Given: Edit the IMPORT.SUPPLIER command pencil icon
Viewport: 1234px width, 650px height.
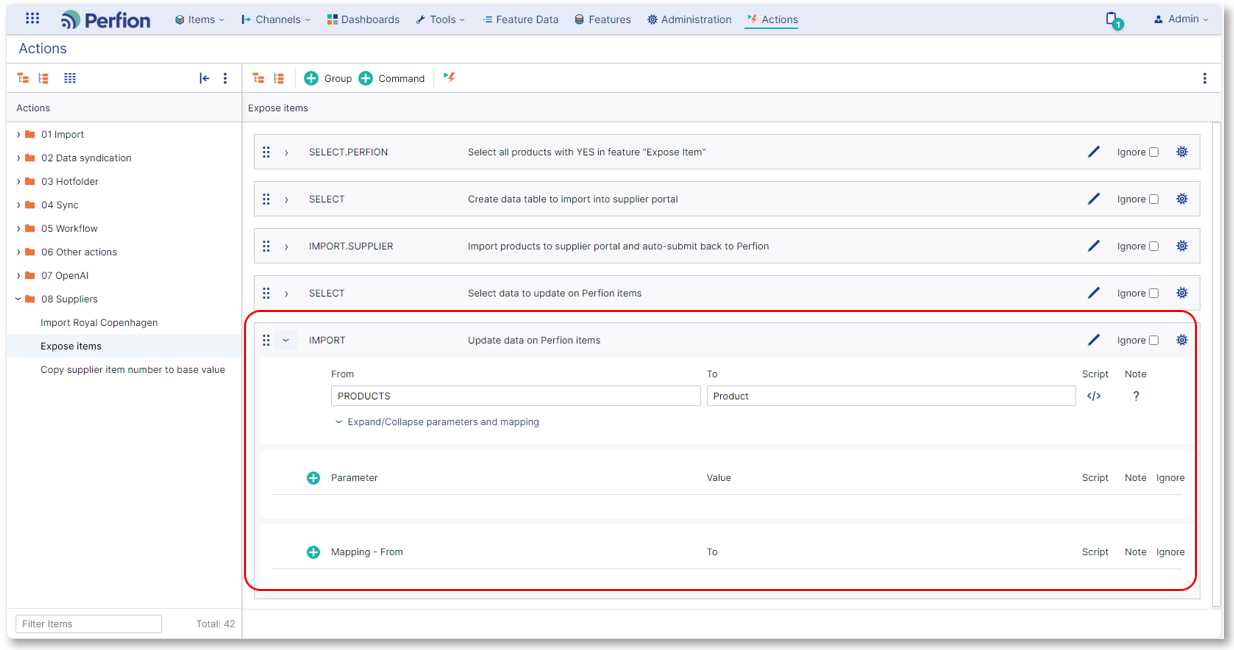Looking at the screenshot, I should pyautogui.click(x=1094, y=246).
